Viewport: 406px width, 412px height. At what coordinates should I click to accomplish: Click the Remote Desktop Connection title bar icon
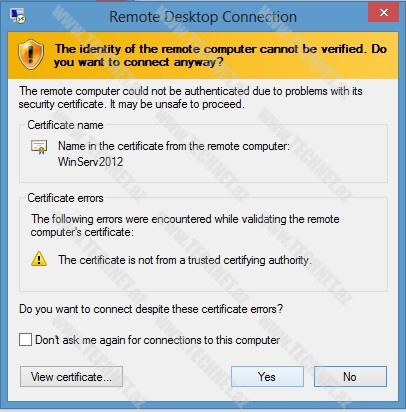17,16
